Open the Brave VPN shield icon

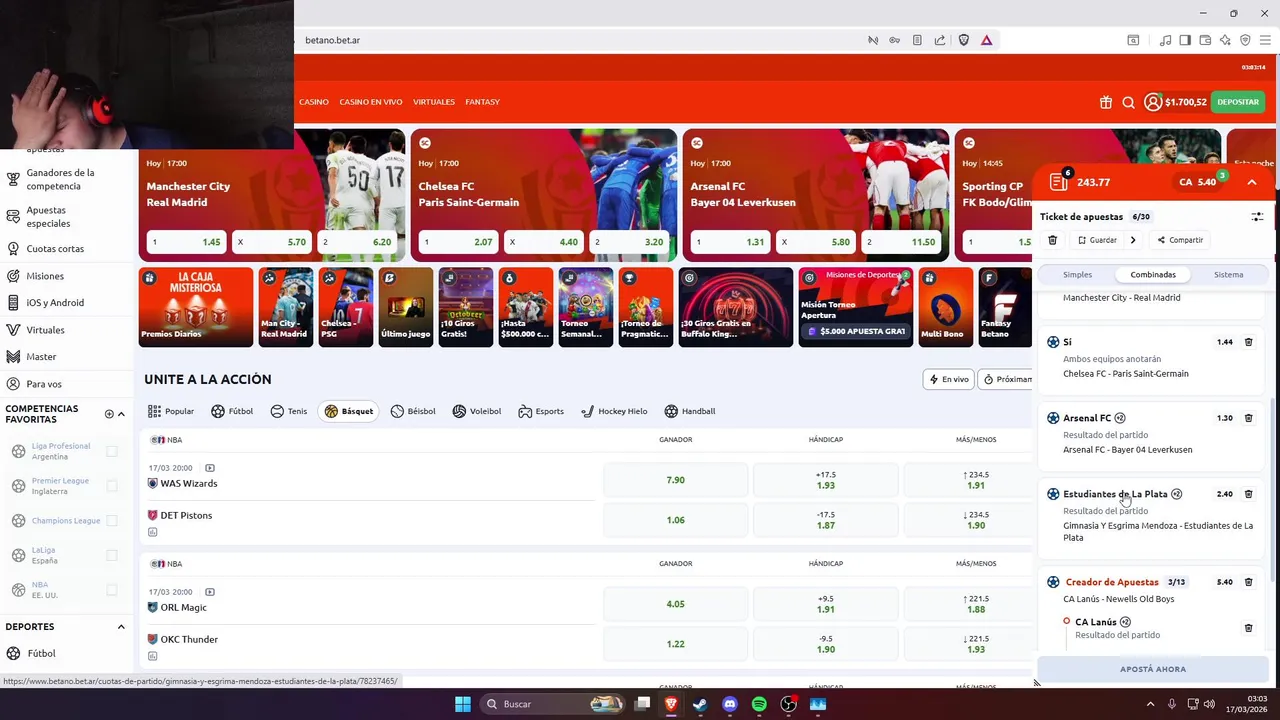pos(1245,40)
